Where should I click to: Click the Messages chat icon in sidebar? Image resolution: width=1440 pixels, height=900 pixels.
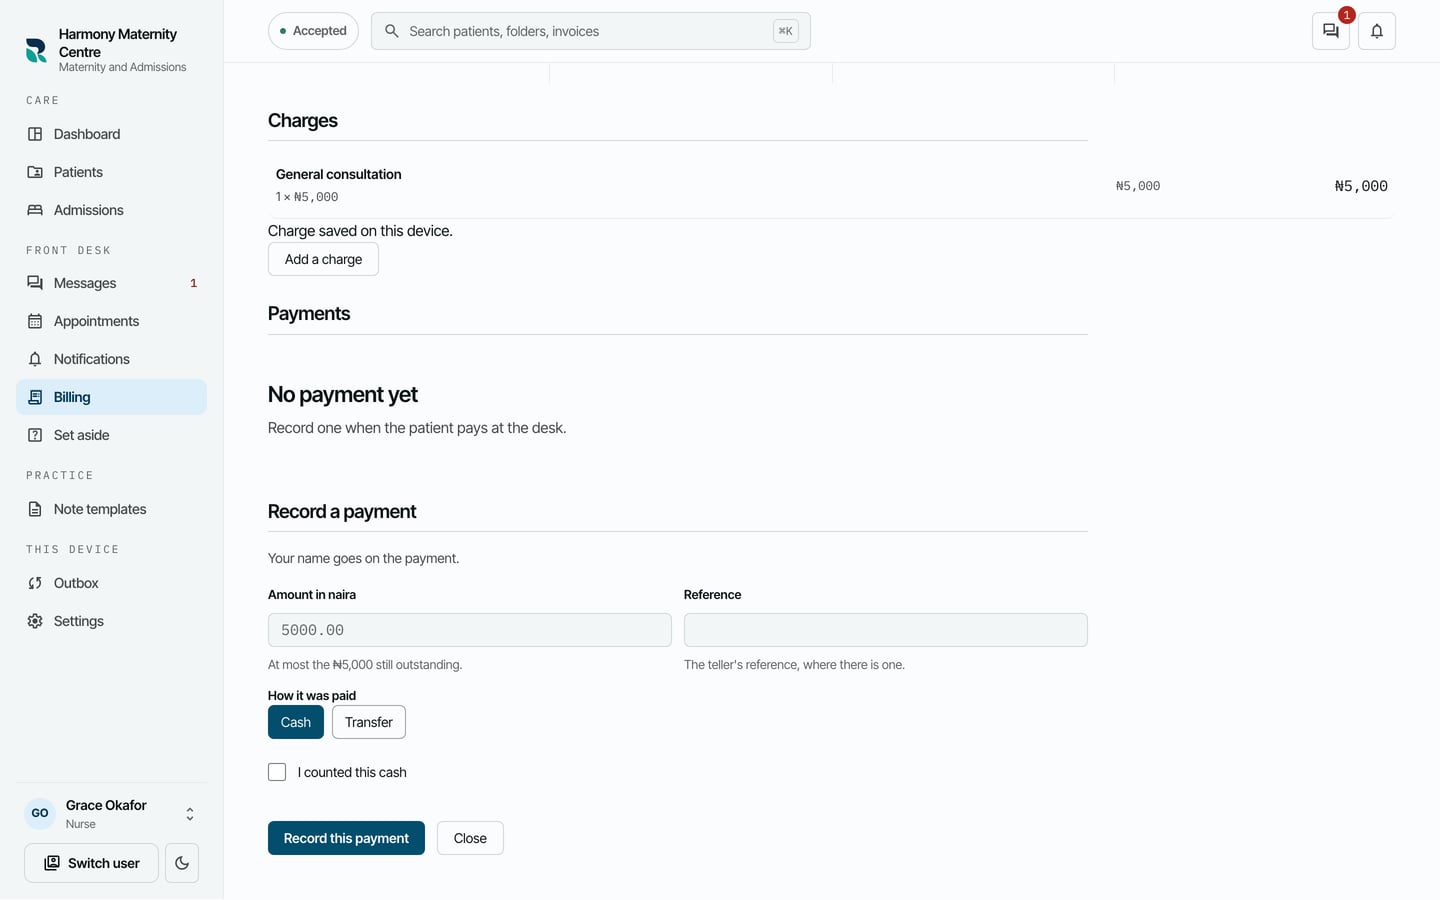point(35,283)
